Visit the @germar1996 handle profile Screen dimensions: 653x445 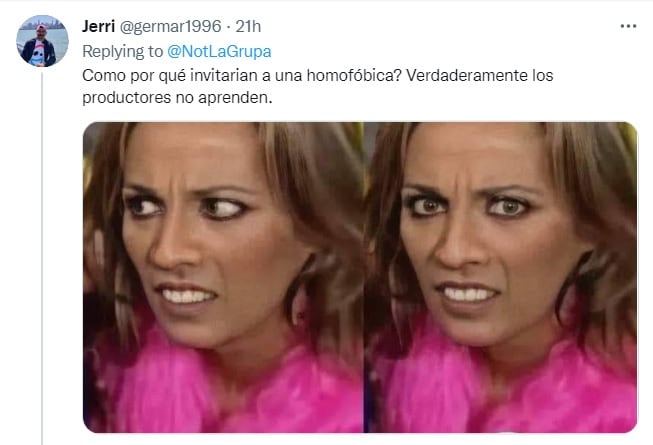click(171, 27)
